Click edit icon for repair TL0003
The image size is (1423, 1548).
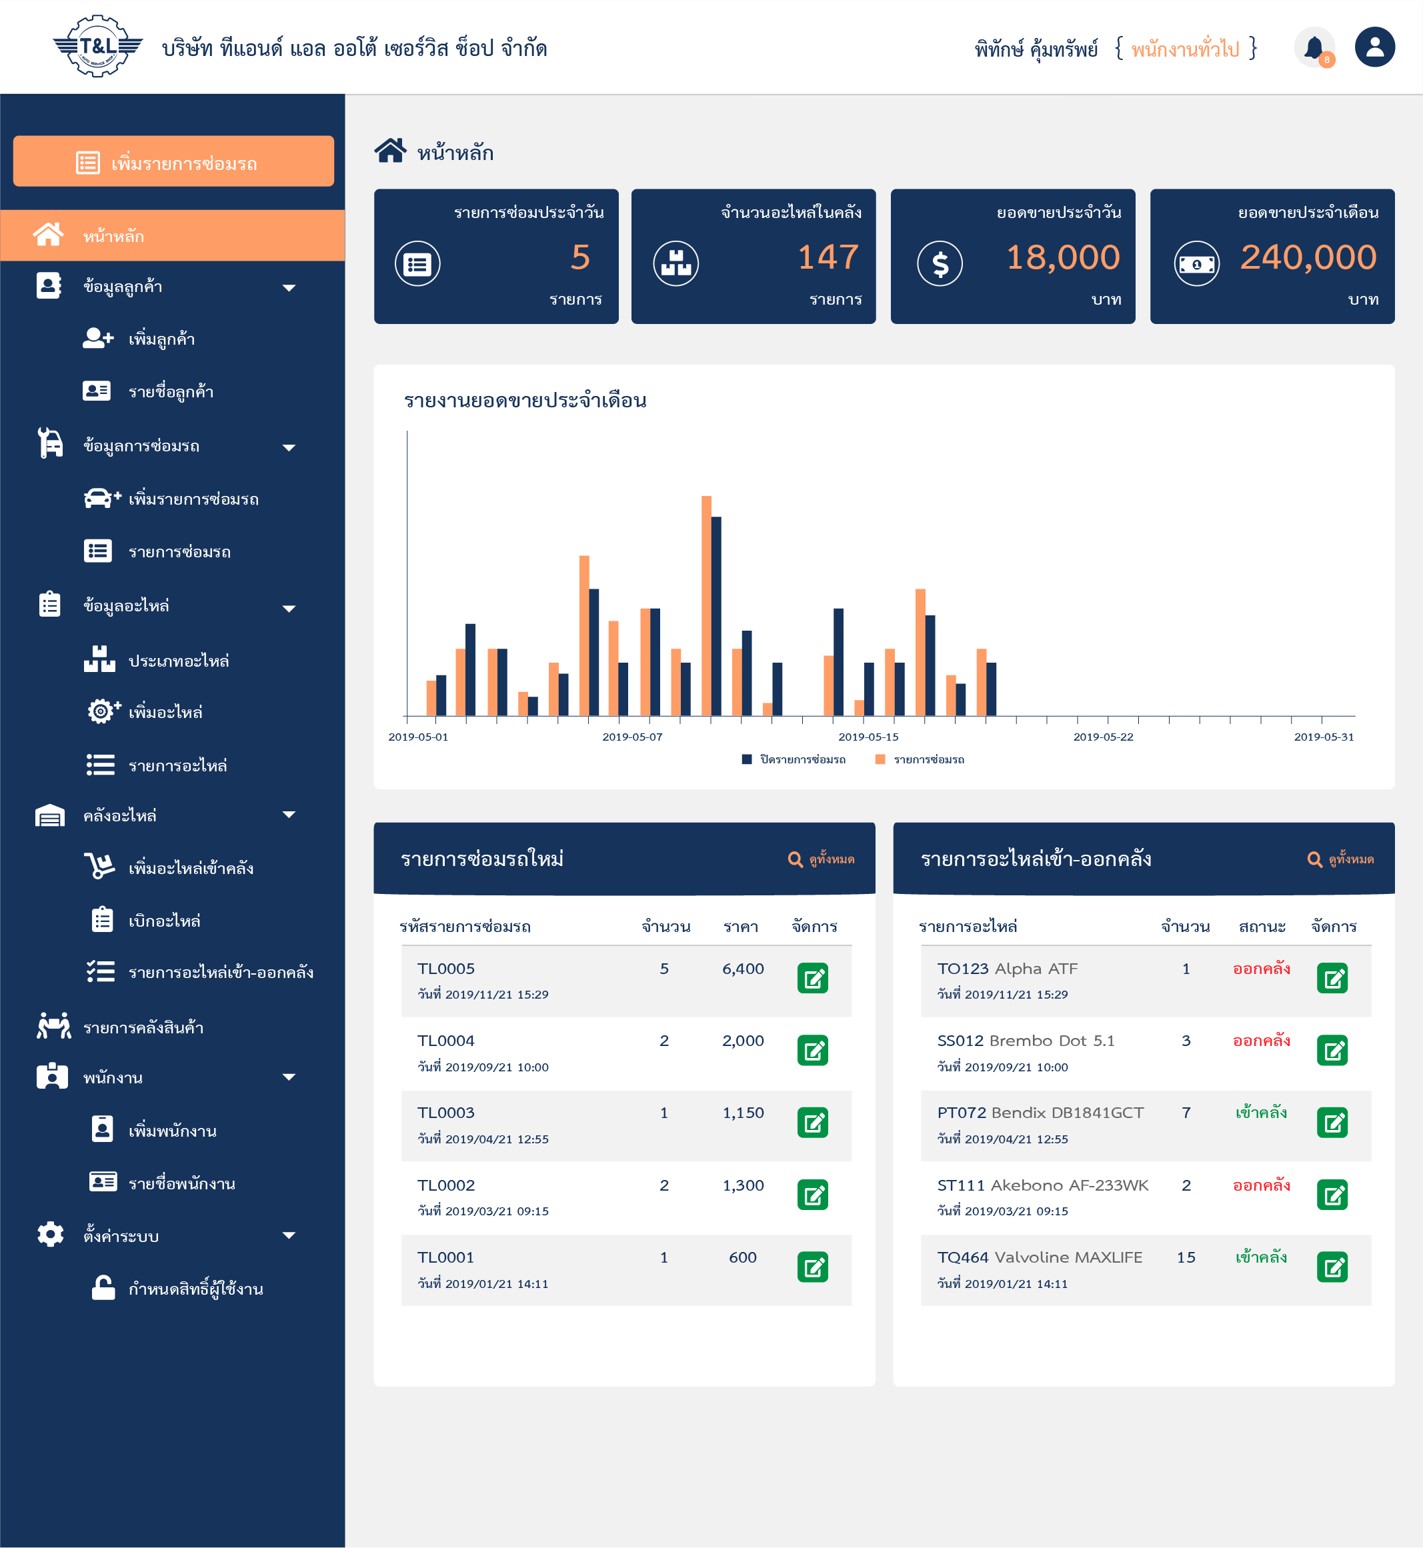pos(812,1123)
